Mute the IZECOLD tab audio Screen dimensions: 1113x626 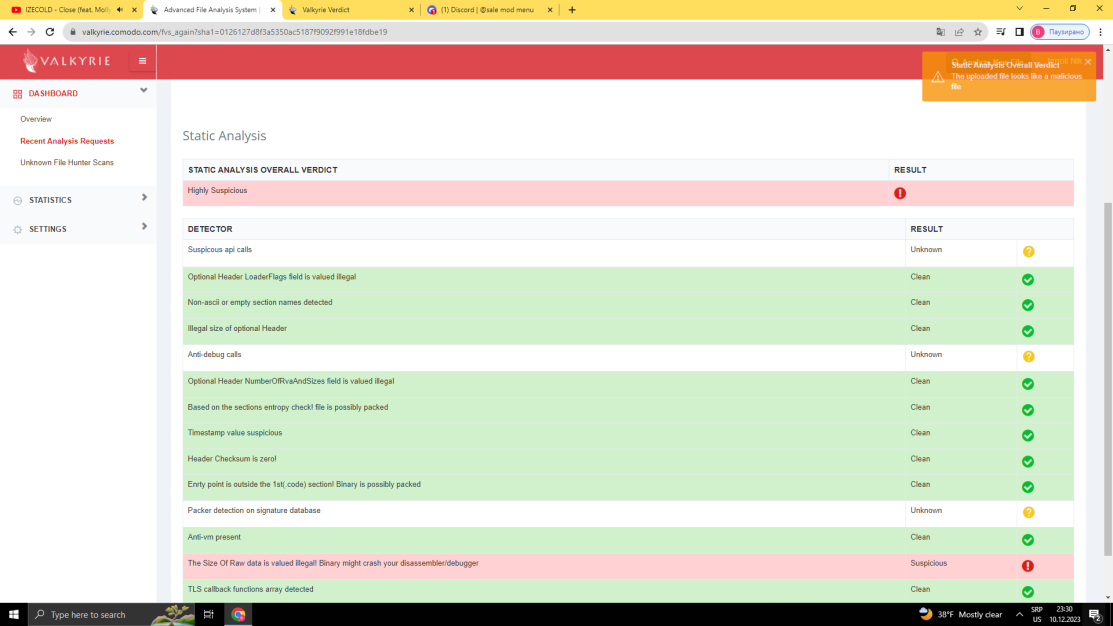click(120, 10)
